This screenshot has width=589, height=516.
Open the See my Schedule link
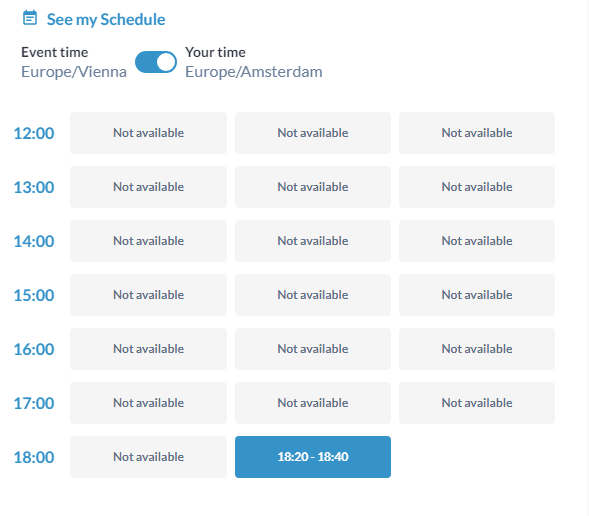pyautogui.click(x=106, y=20)
